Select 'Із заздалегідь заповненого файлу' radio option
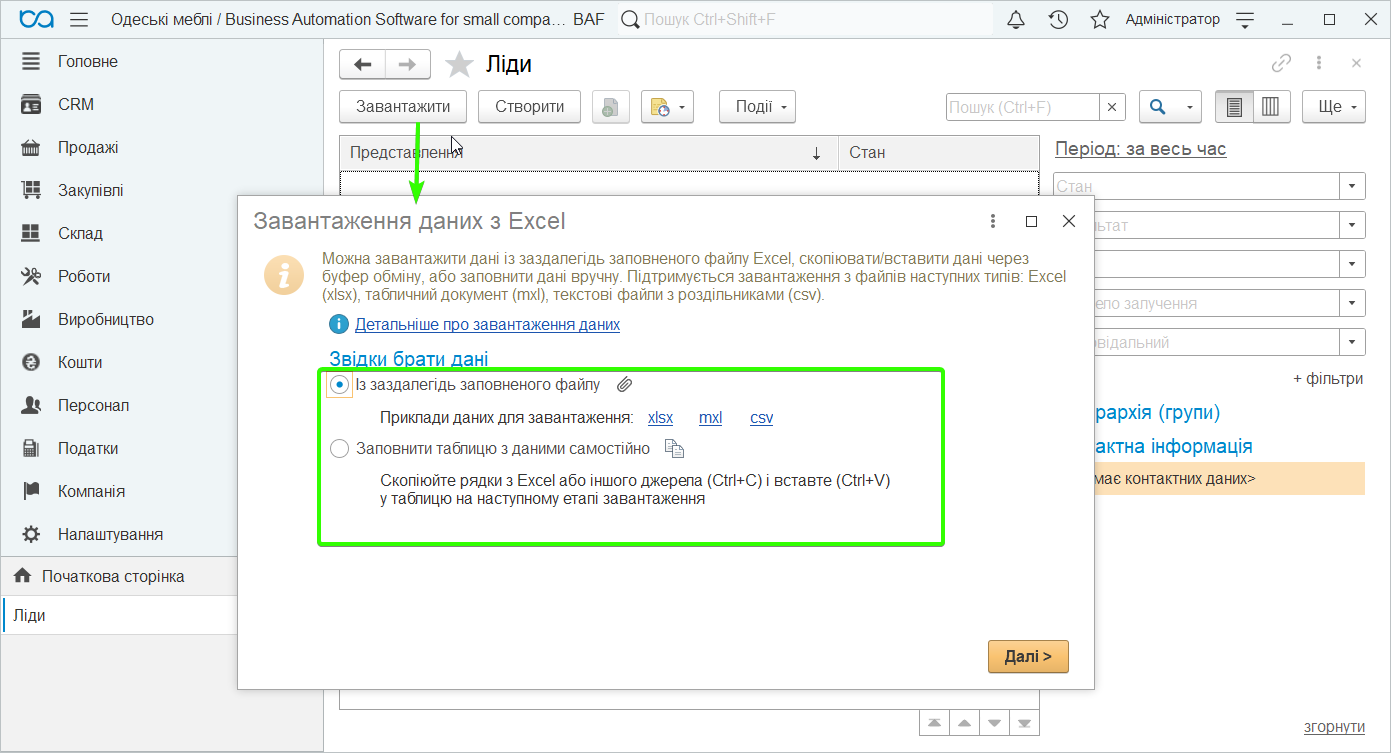 pyautogui.click(x=340, y=385)
